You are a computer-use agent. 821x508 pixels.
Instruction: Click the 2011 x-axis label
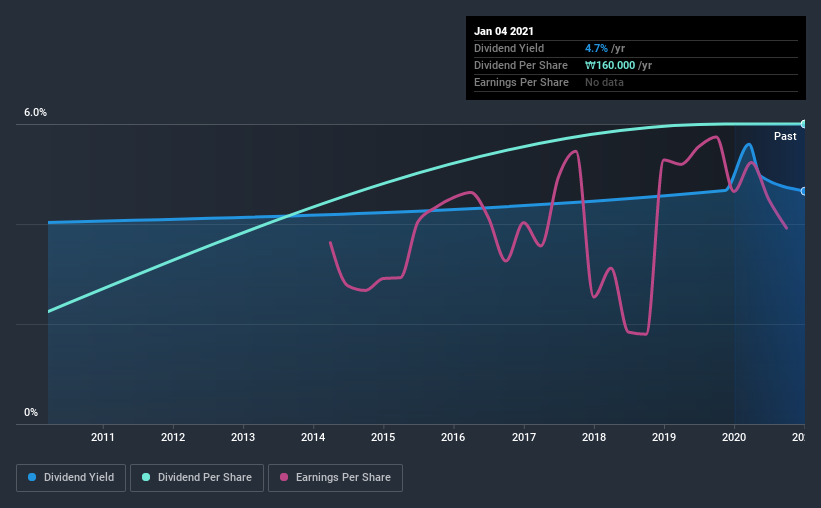103,437
